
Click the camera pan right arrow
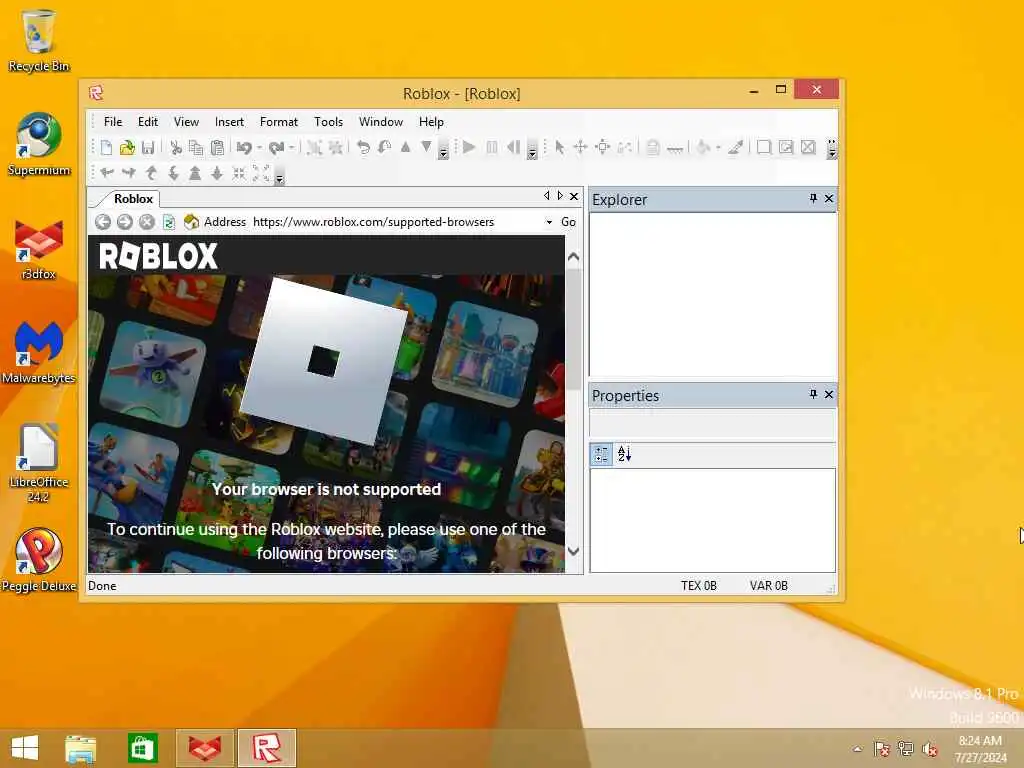click(129, 172)
